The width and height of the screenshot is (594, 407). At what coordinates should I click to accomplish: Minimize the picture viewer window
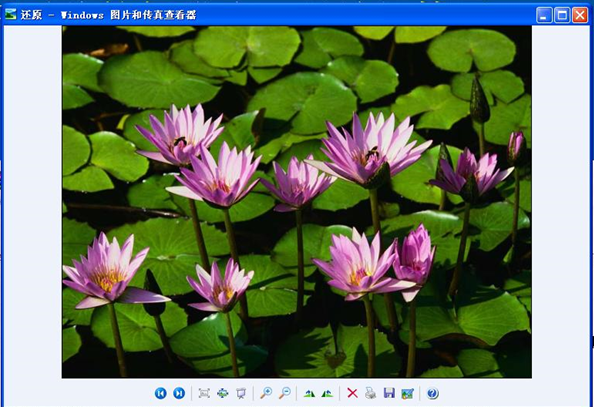pyautogui.click(x=544, y=15)
